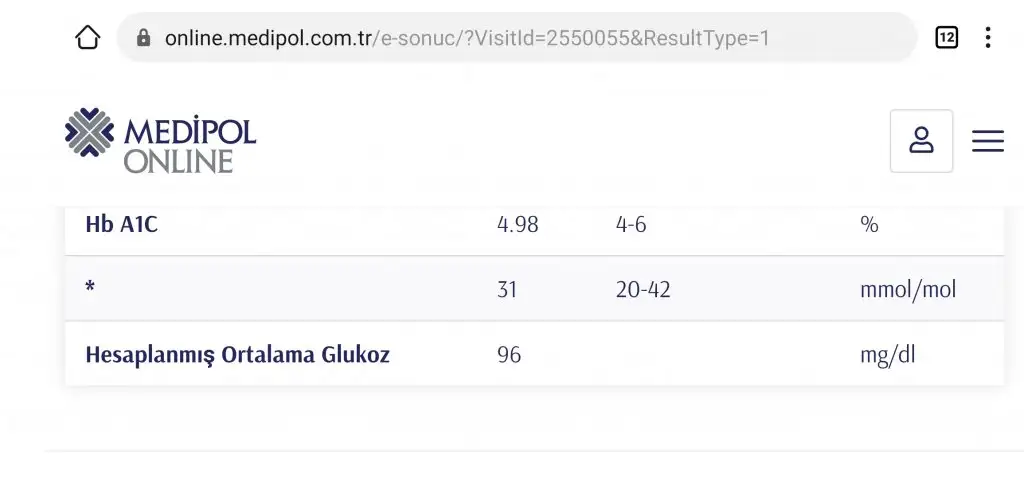Select the 31 result value
Image resolution: width=1024 pixels, height=479 pixels.
507,289
